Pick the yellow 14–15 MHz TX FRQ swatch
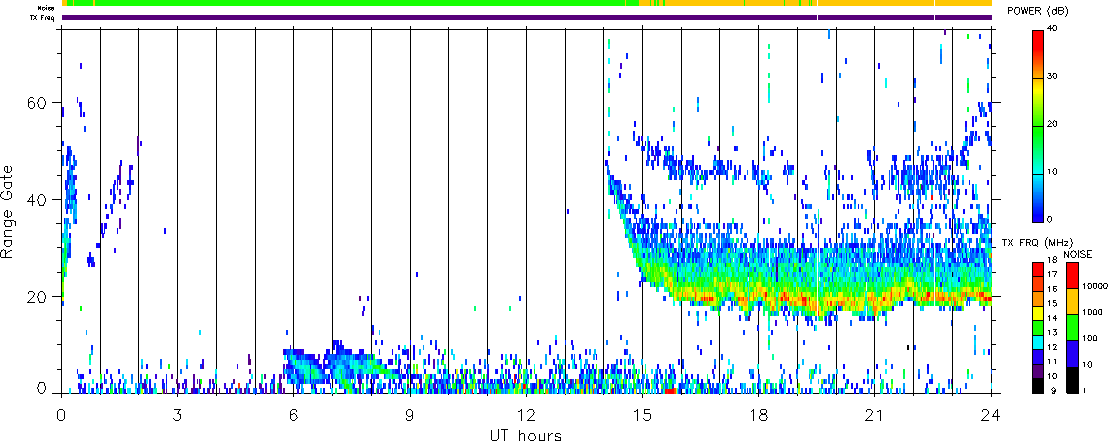Screen dimensions: 1108x441 1037,312
